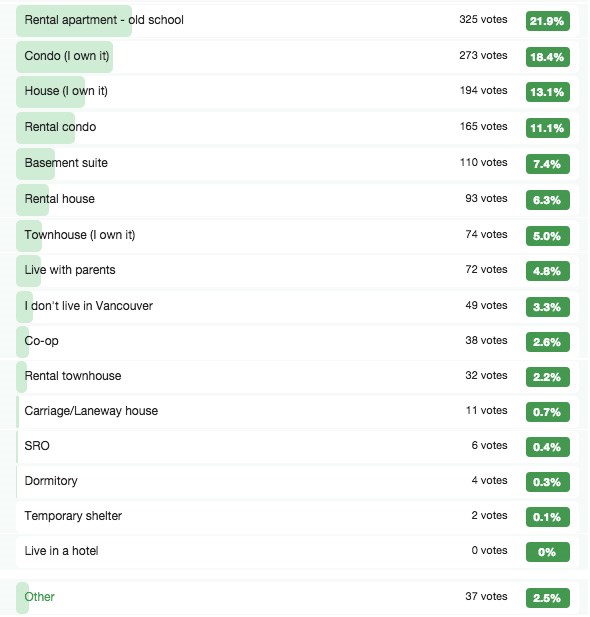Click the 7.4% badge for Basement suite
Image resolution: width=590 pixels, height=617 pixels.
click(547, 164)
